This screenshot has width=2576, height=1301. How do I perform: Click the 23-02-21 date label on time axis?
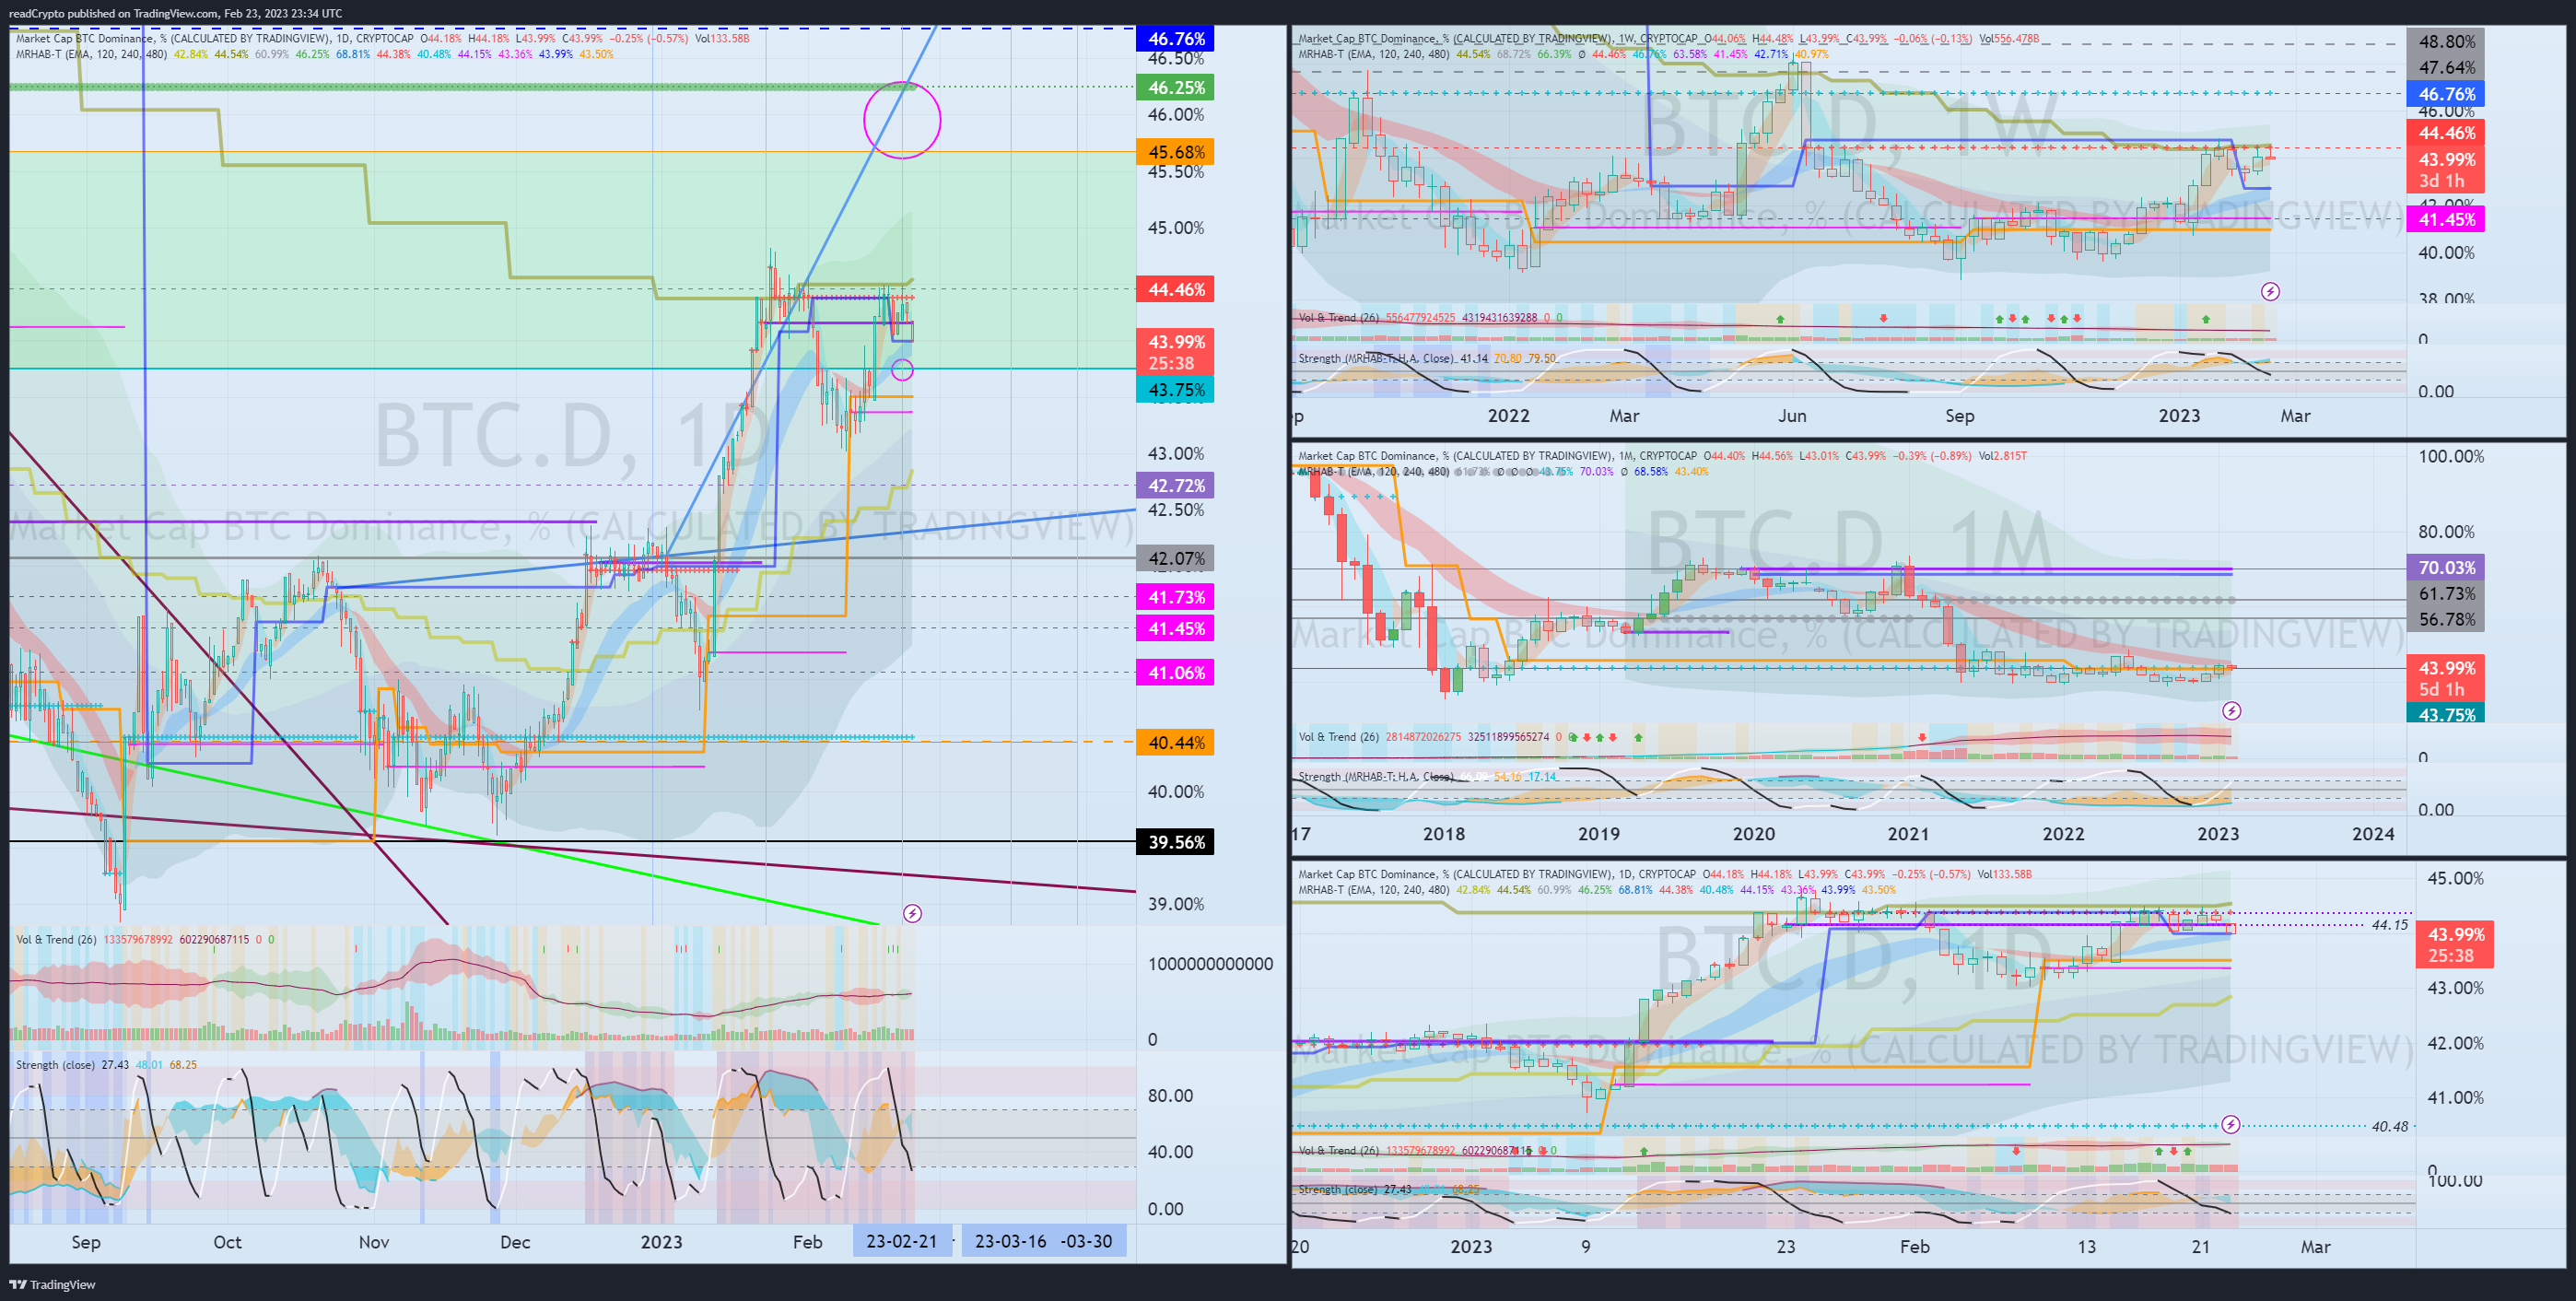tap(902, 1241)
